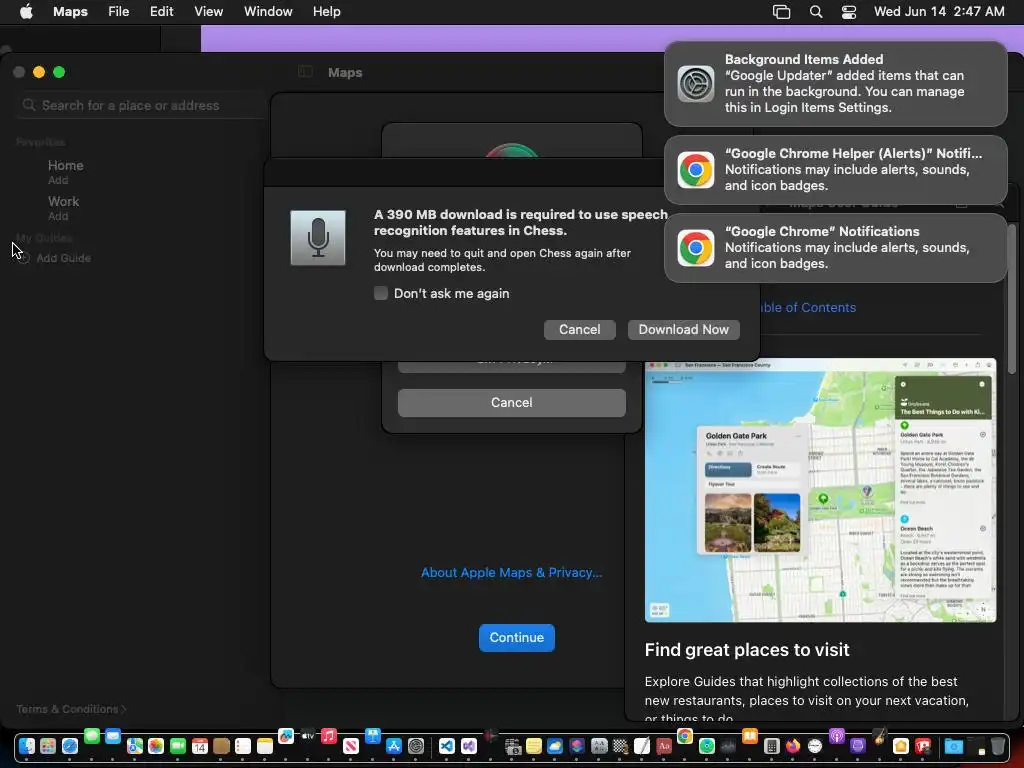
Task: Open Books app in the Dock
Action: [750, 736]
